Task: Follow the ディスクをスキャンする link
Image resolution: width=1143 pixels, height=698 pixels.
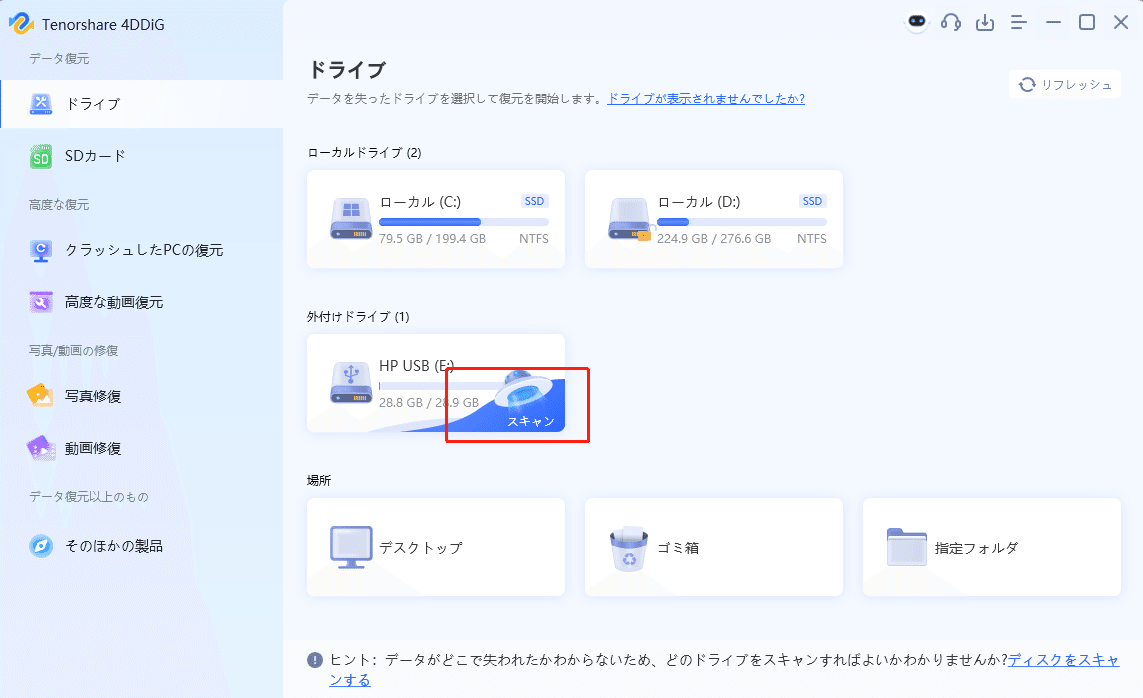Action: tap(1063, 660)
